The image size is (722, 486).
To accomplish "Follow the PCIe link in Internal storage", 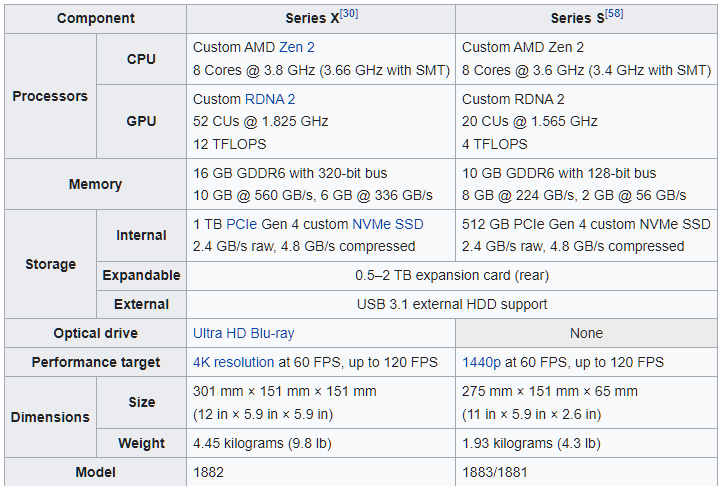I will [242, 224].
